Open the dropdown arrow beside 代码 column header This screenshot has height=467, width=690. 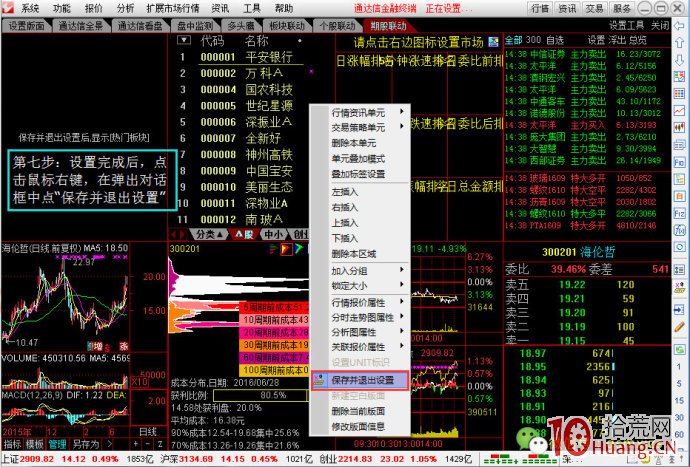click(x=184, y=40)
